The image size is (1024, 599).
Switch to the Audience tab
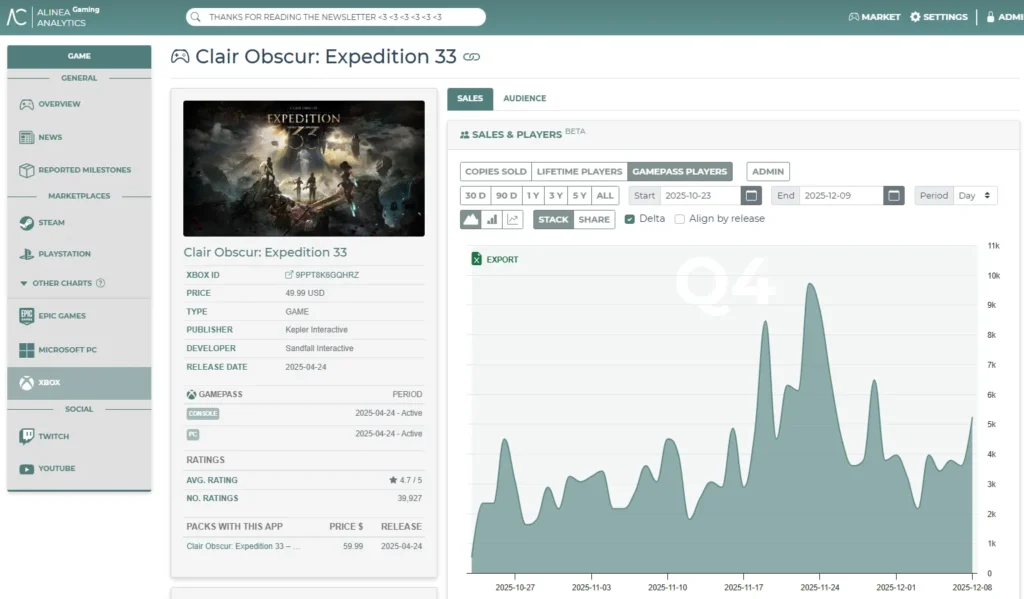coord(524,98)
